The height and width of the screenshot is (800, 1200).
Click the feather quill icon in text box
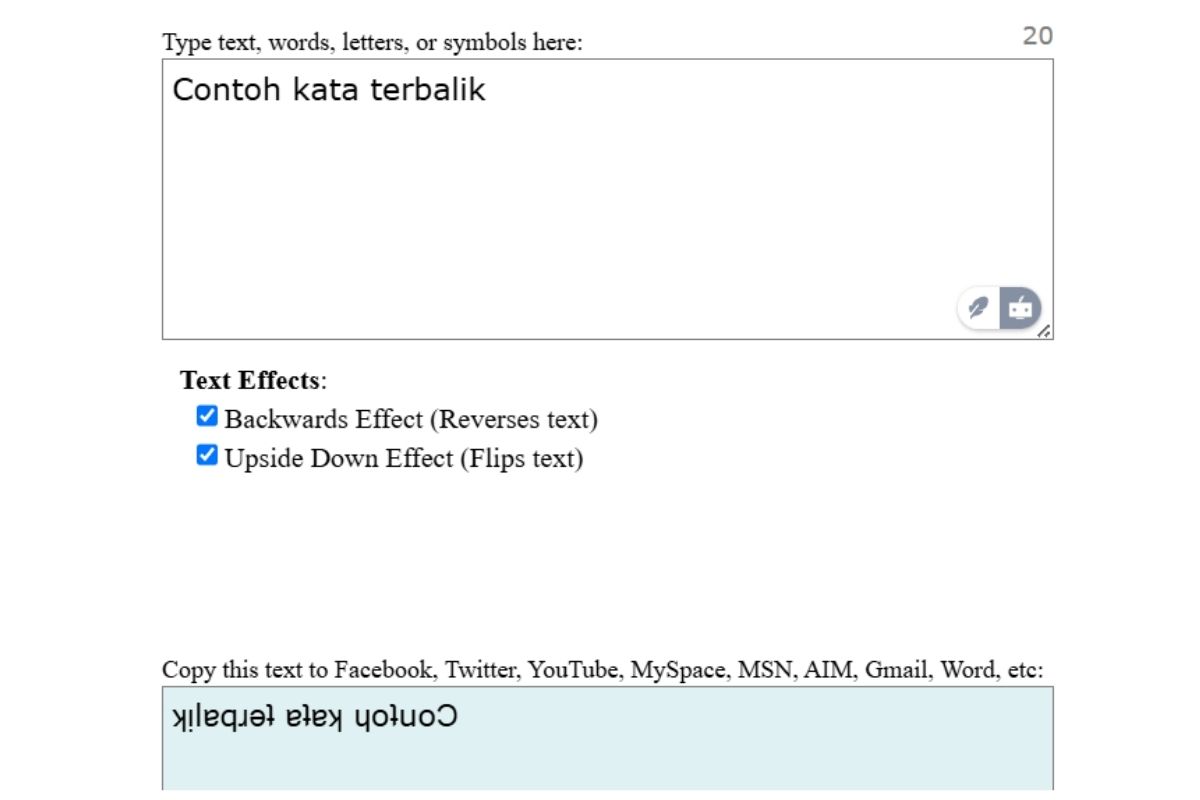[x=979, y=308]
